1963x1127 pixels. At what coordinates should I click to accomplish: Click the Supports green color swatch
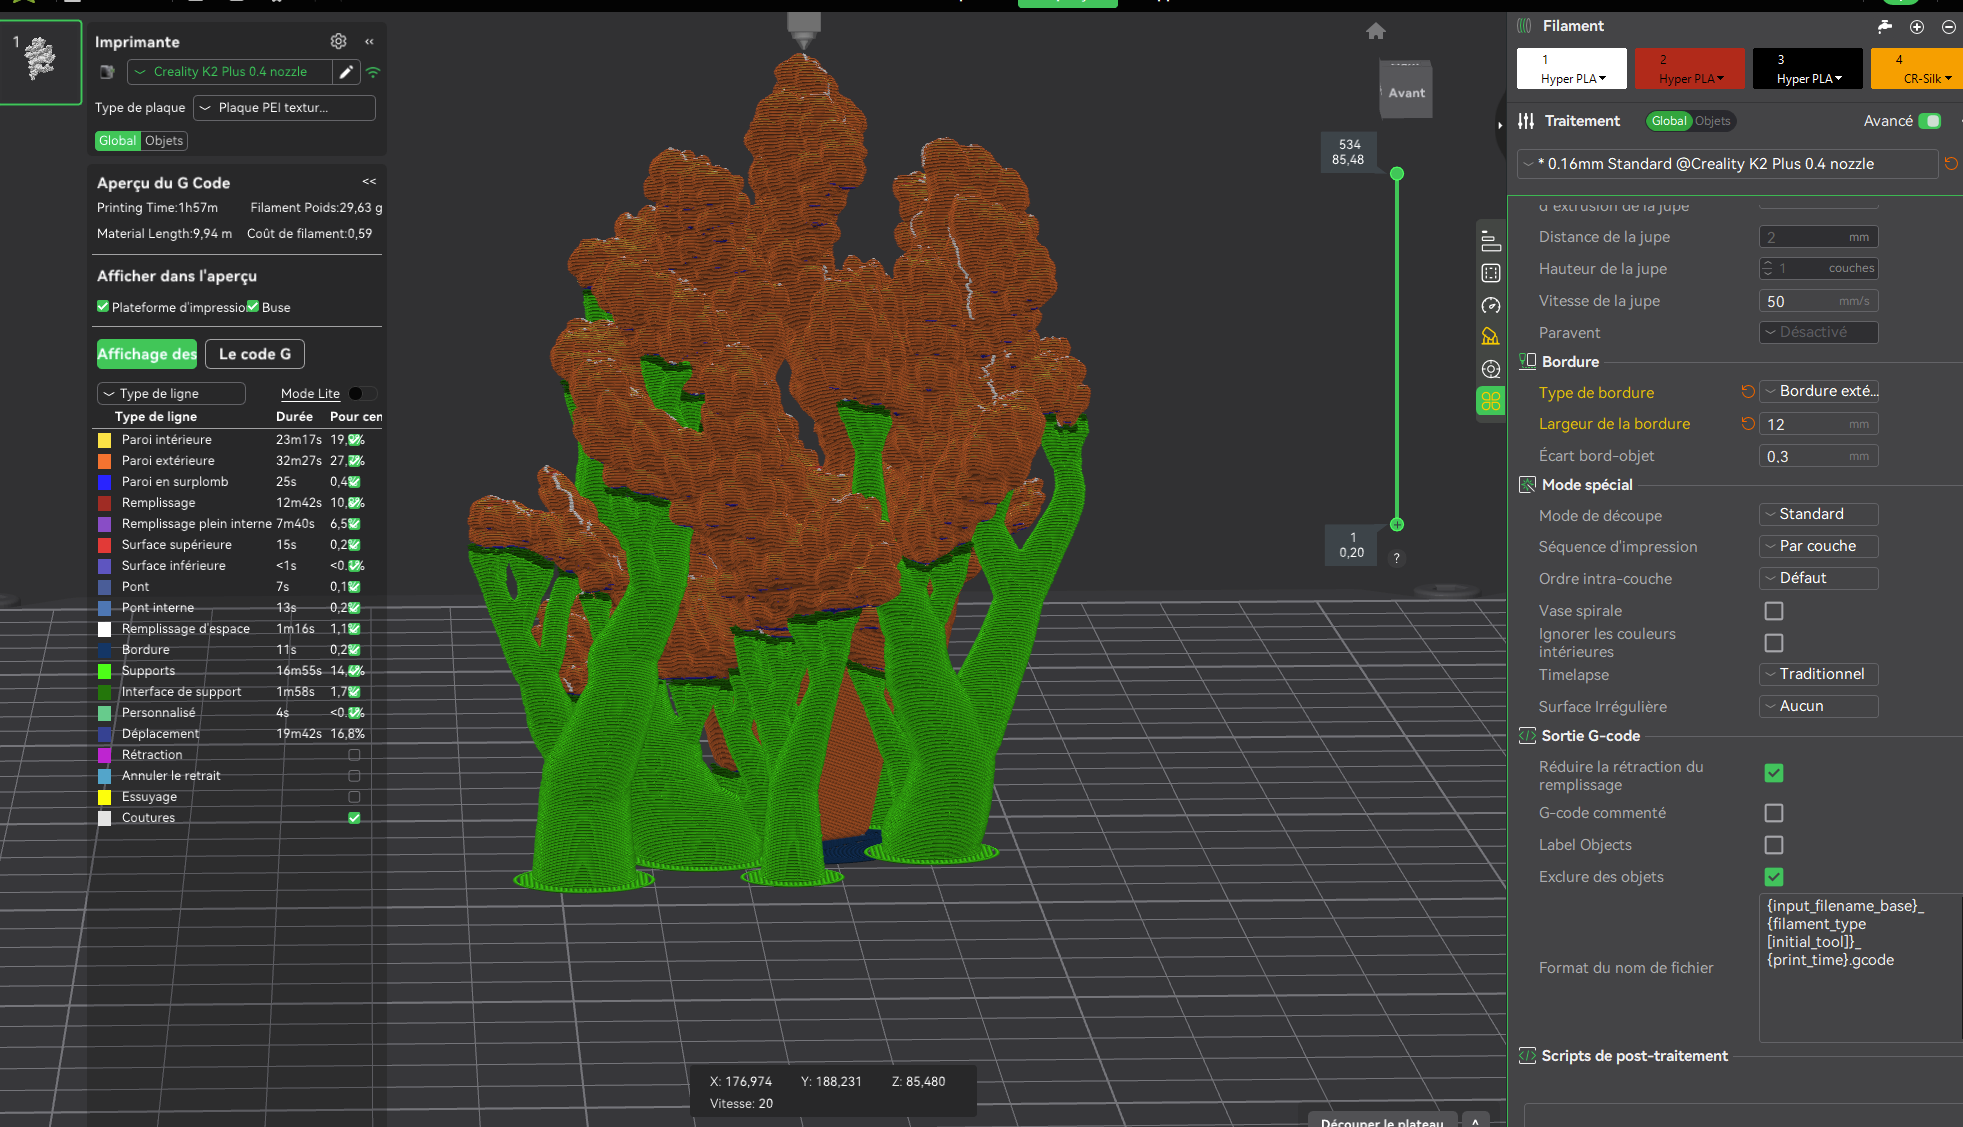point(105,671)
